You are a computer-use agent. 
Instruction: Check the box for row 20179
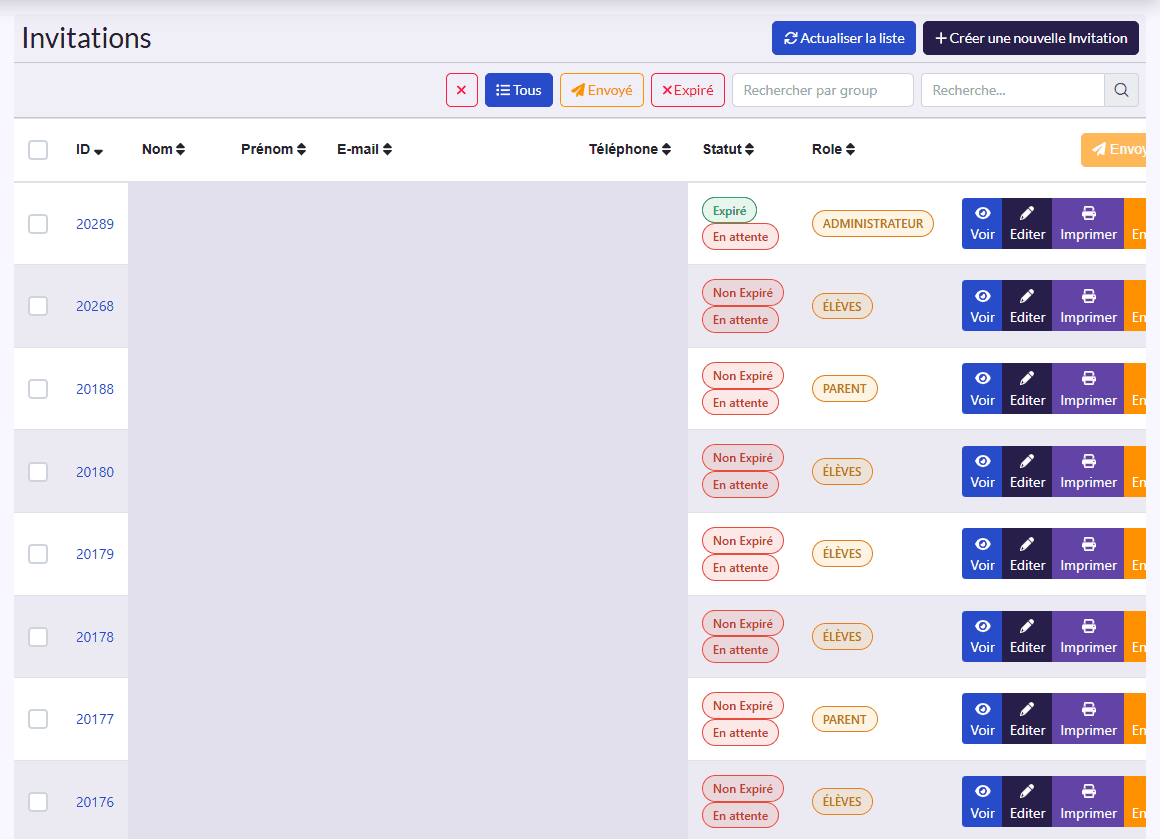[x=38, y=554]
